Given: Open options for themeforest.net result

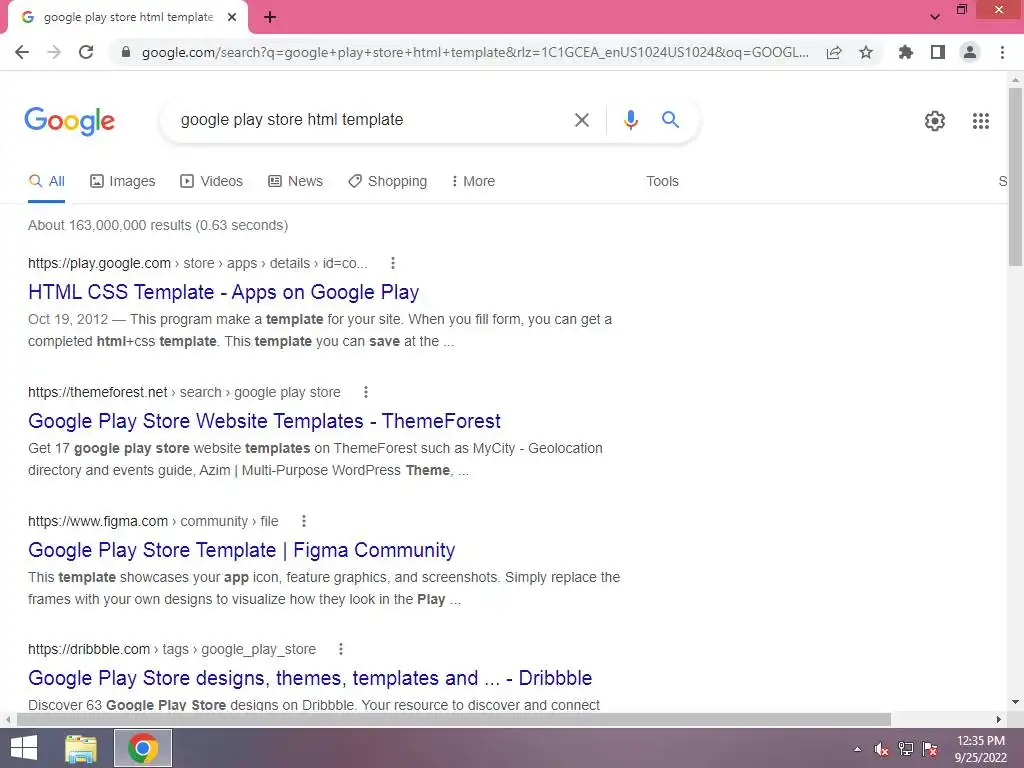Looking at the screenshot, I should click(x=366, y=392).
